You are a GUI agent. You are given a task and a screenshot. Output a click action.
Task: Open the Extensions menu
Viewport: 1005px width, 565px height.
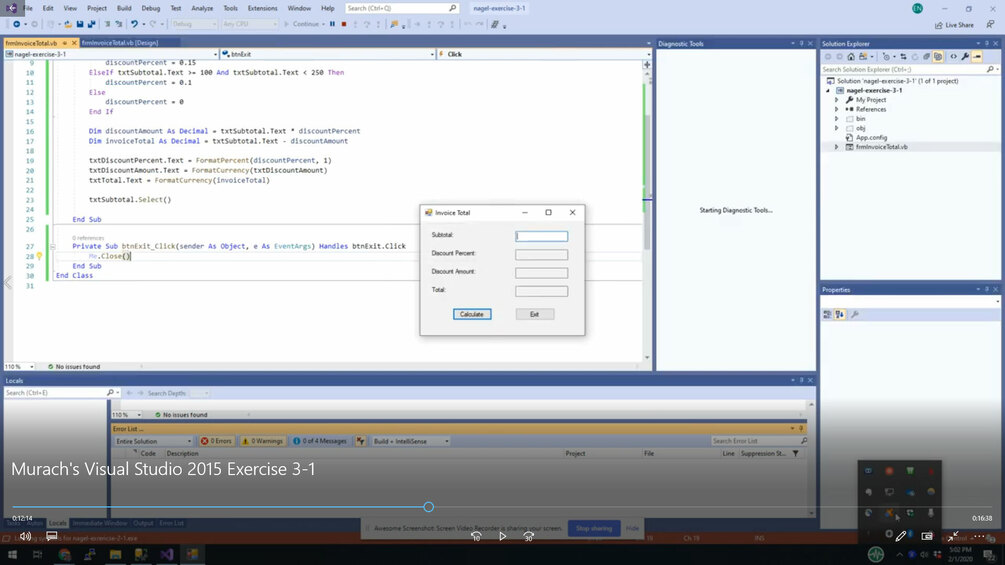[x=262, y=8]
